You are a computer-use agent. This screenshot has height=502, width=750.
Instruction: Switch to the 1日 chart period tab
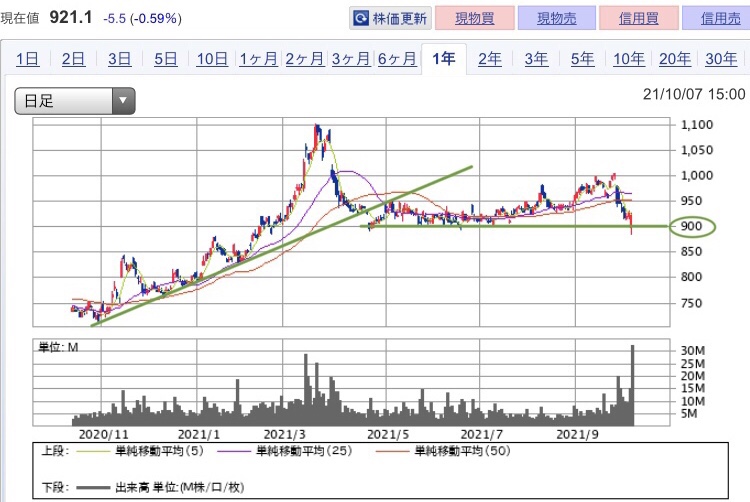27,59
